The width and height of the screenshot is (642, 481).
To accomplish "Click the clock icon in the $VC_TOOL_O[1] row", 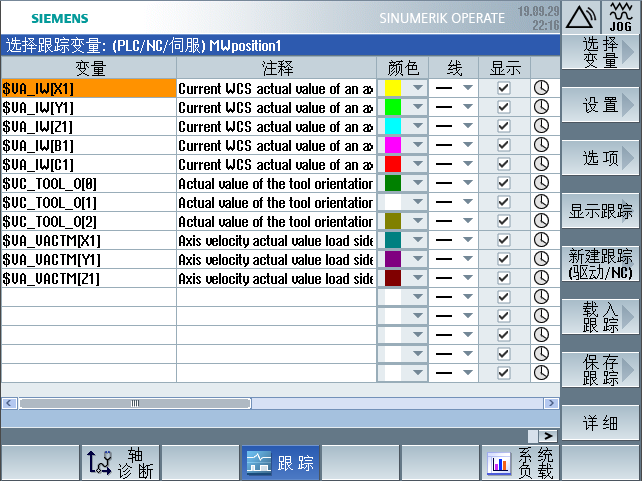I will coord(541,201).
